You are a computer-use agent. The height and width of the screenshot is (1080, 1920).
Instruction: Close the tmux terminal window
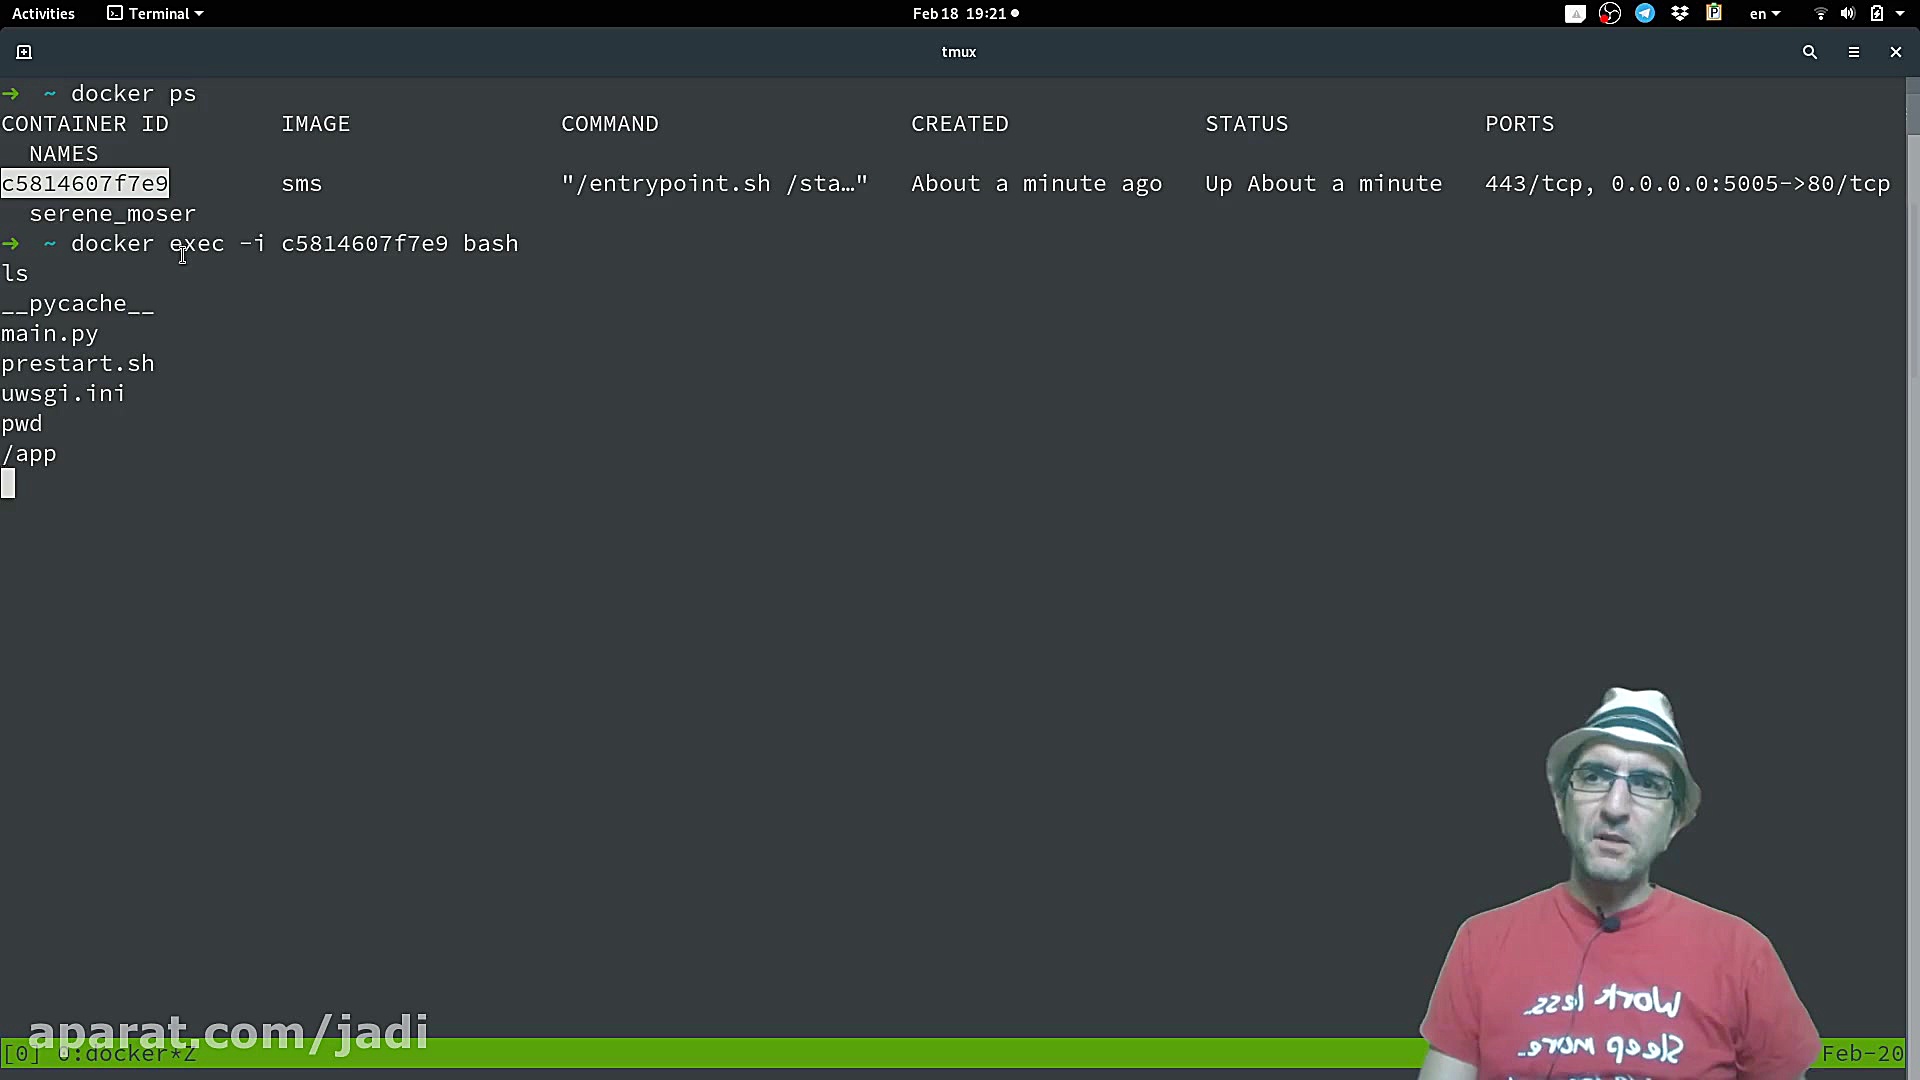click(1895, 52)
